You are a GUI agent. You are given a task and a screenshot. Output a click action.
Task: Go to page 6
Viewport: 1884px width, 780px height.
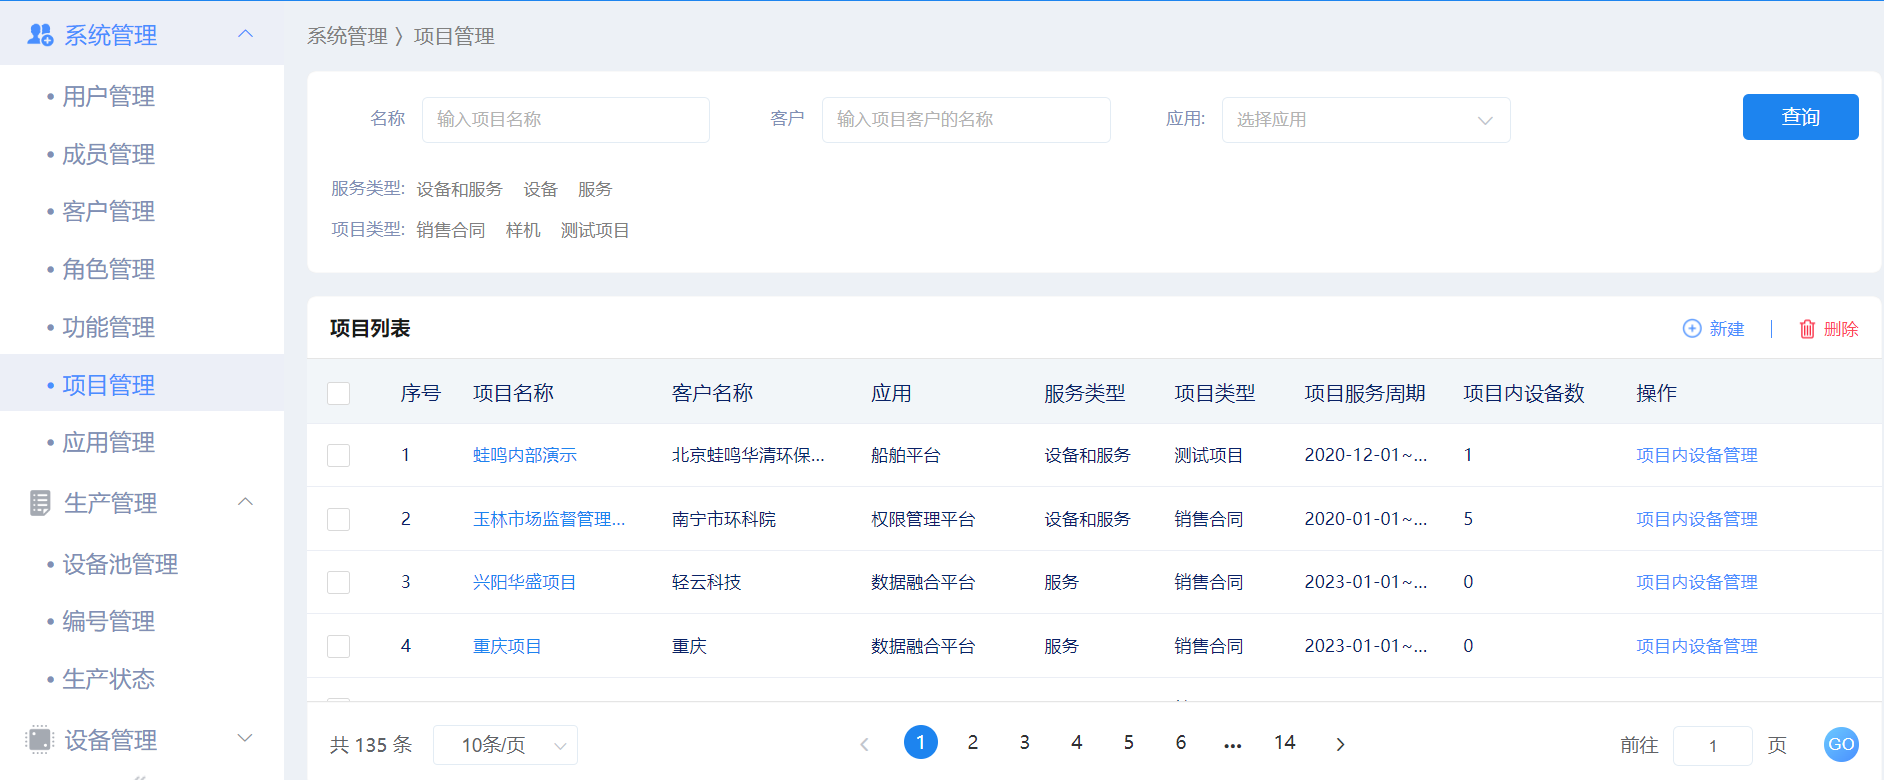1181,742
